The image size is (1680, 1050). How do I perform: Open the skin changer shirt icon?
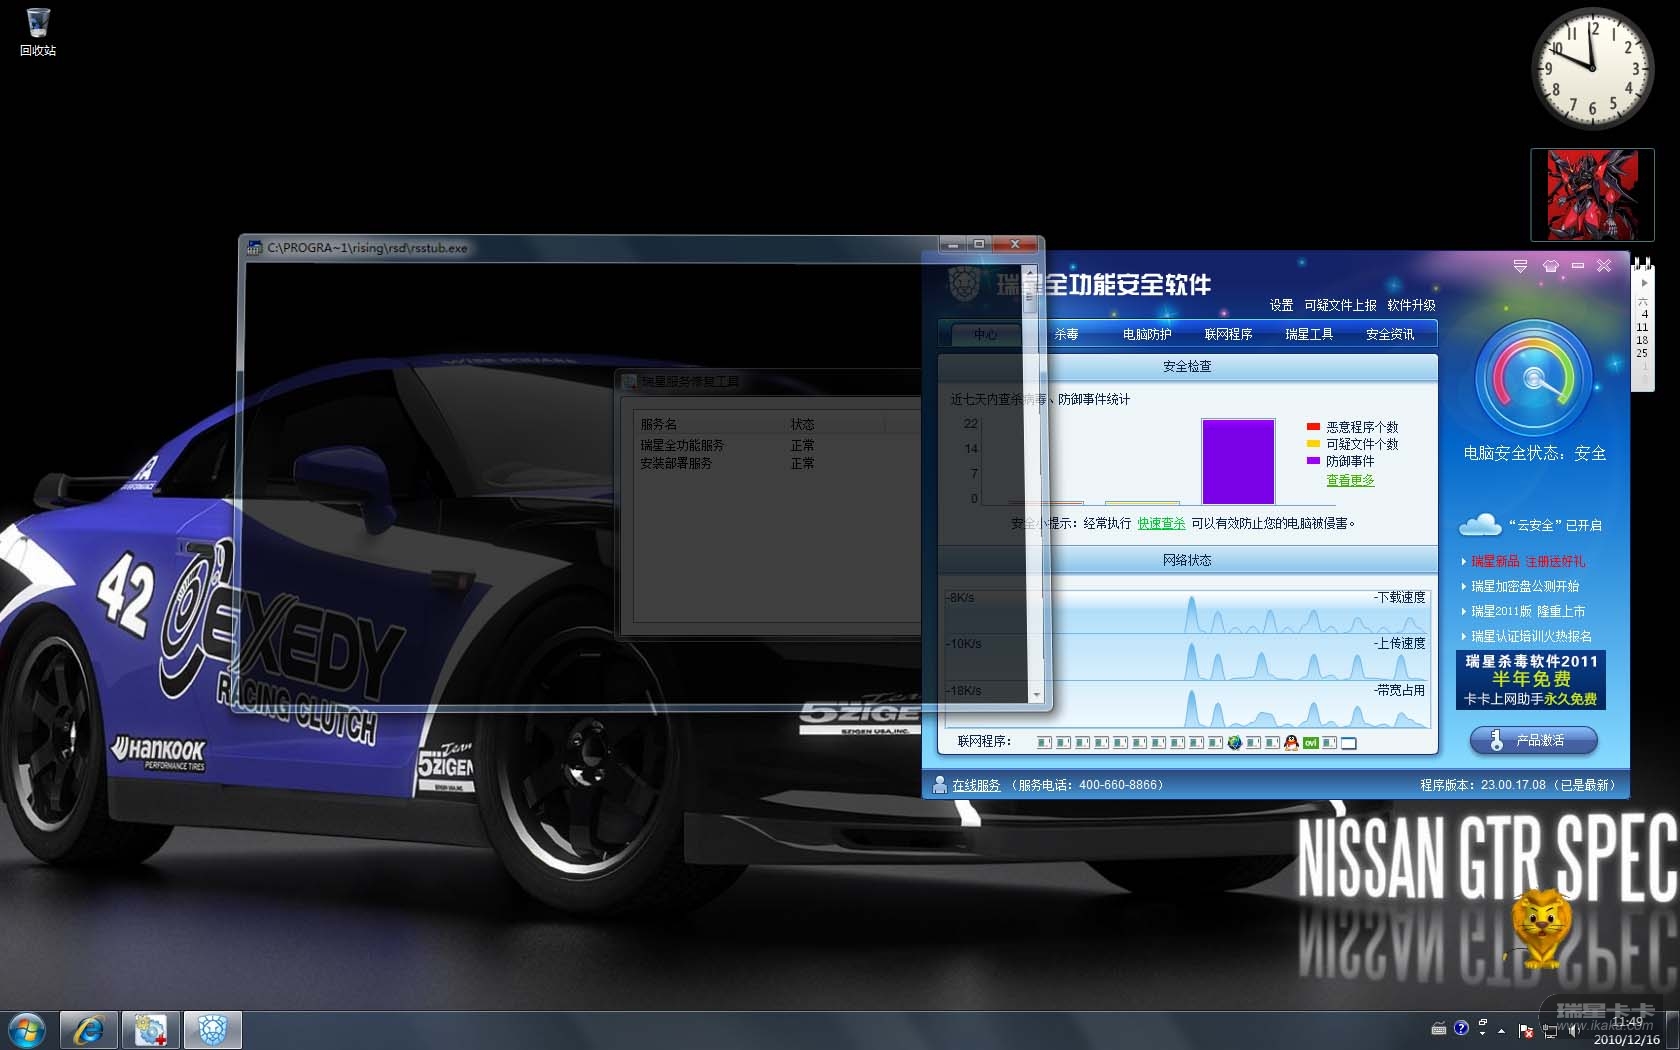click(1550, 266)
